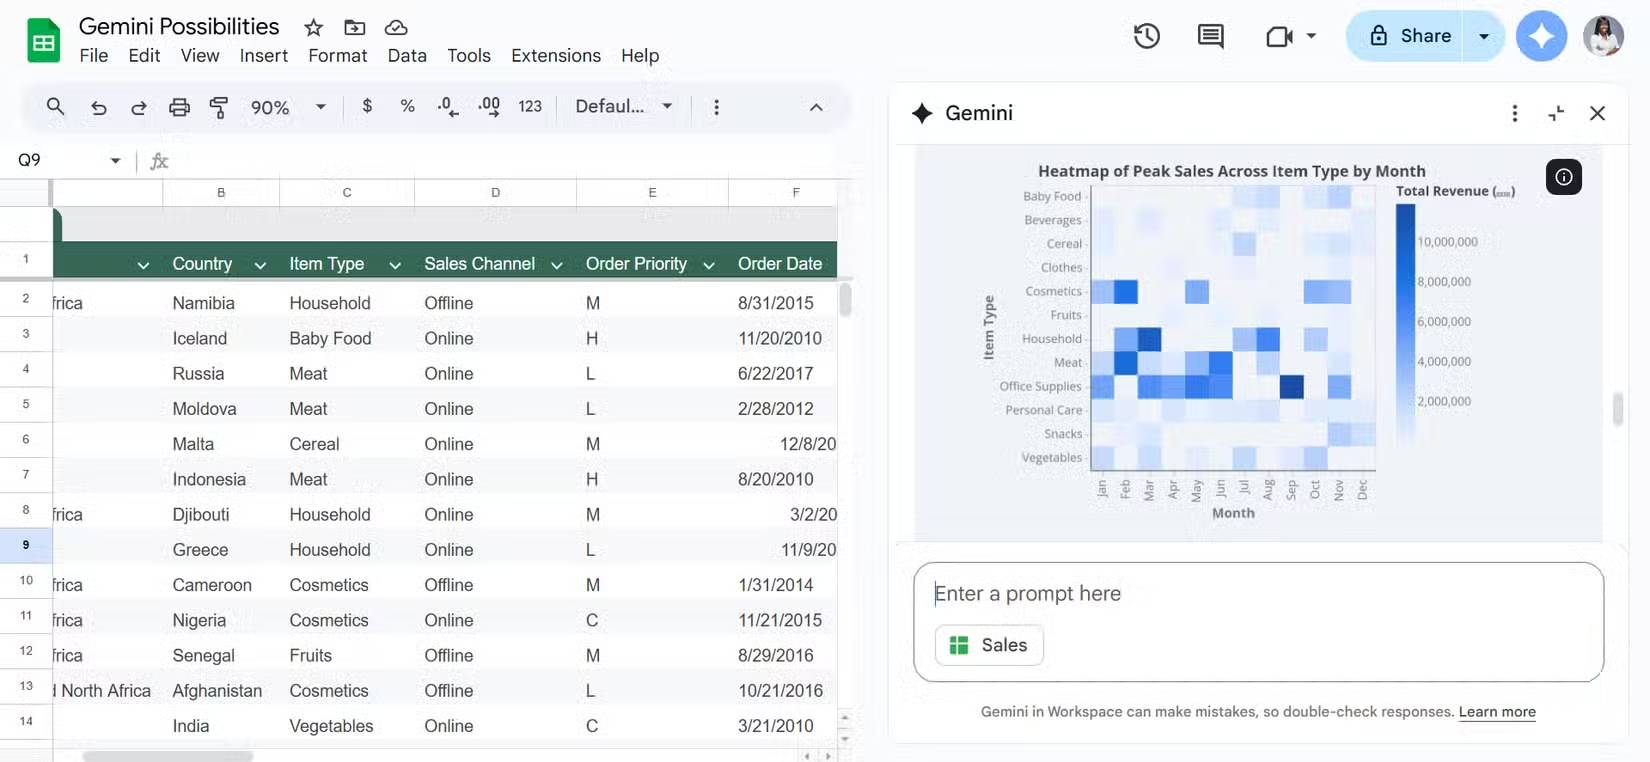Click the Gemini sparkle button
The height and width of the screenshot is (762, 1650).
pyautogui.click(x=1541, y=37)
